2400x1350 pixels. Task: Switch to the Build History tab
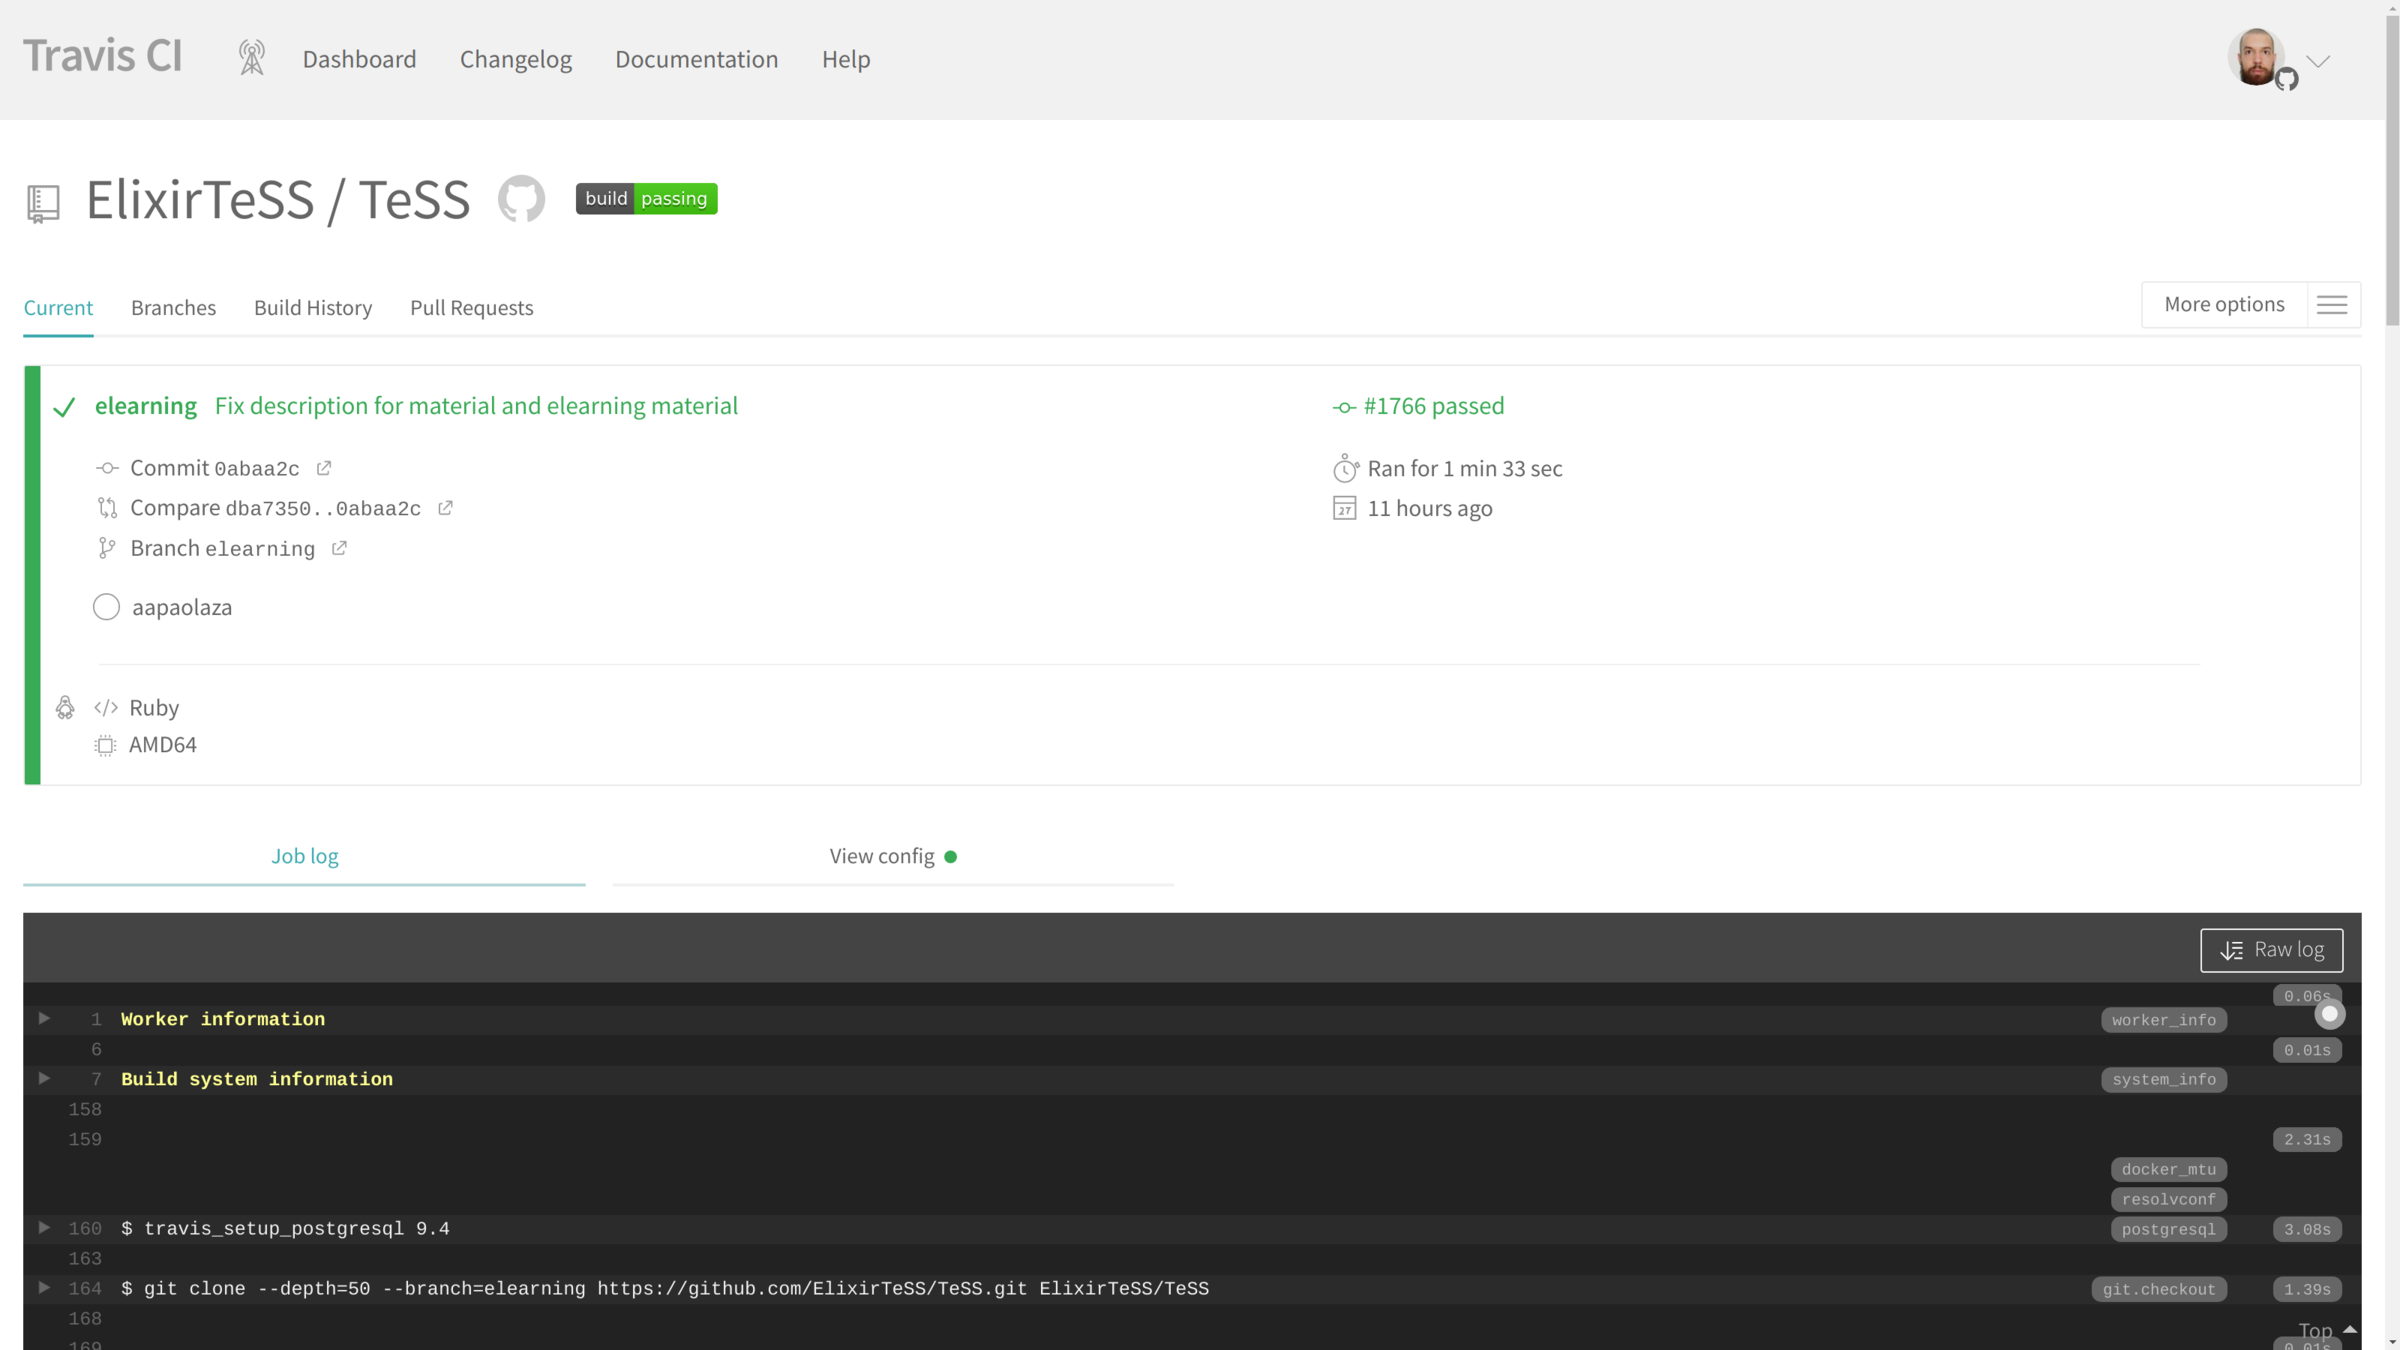pos(313,308)
